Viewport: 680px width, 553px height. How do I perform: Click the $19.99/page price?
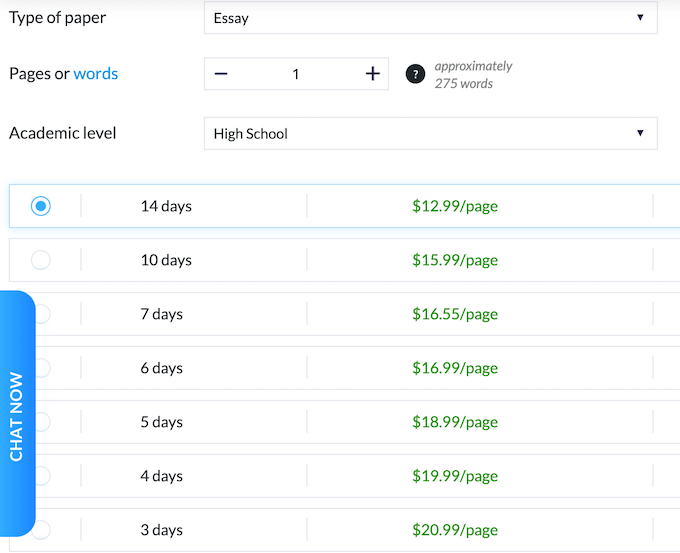pyautogui.click(x=455, y=476)
